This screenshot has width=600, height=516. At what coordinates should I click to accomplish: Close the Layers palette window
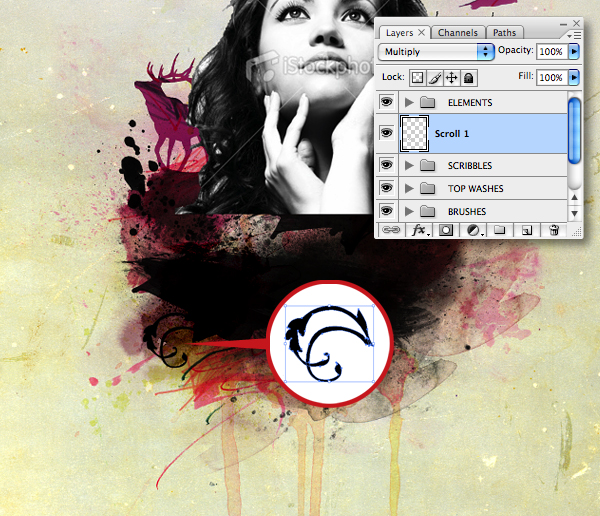click(576, 23)
